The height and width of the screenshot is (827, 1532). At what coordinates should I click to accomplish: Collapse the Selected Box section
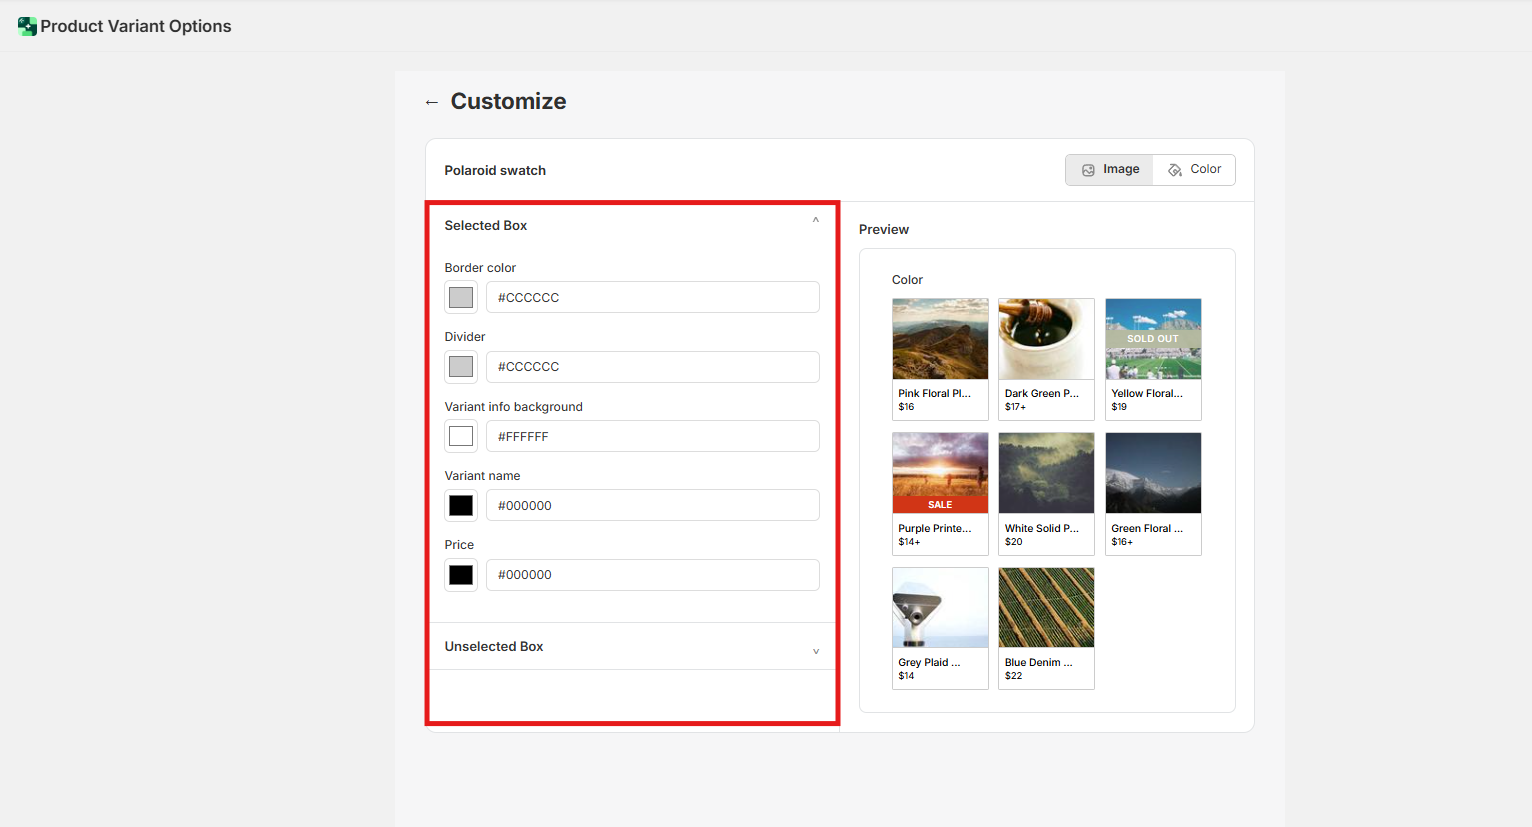(815, 221)
